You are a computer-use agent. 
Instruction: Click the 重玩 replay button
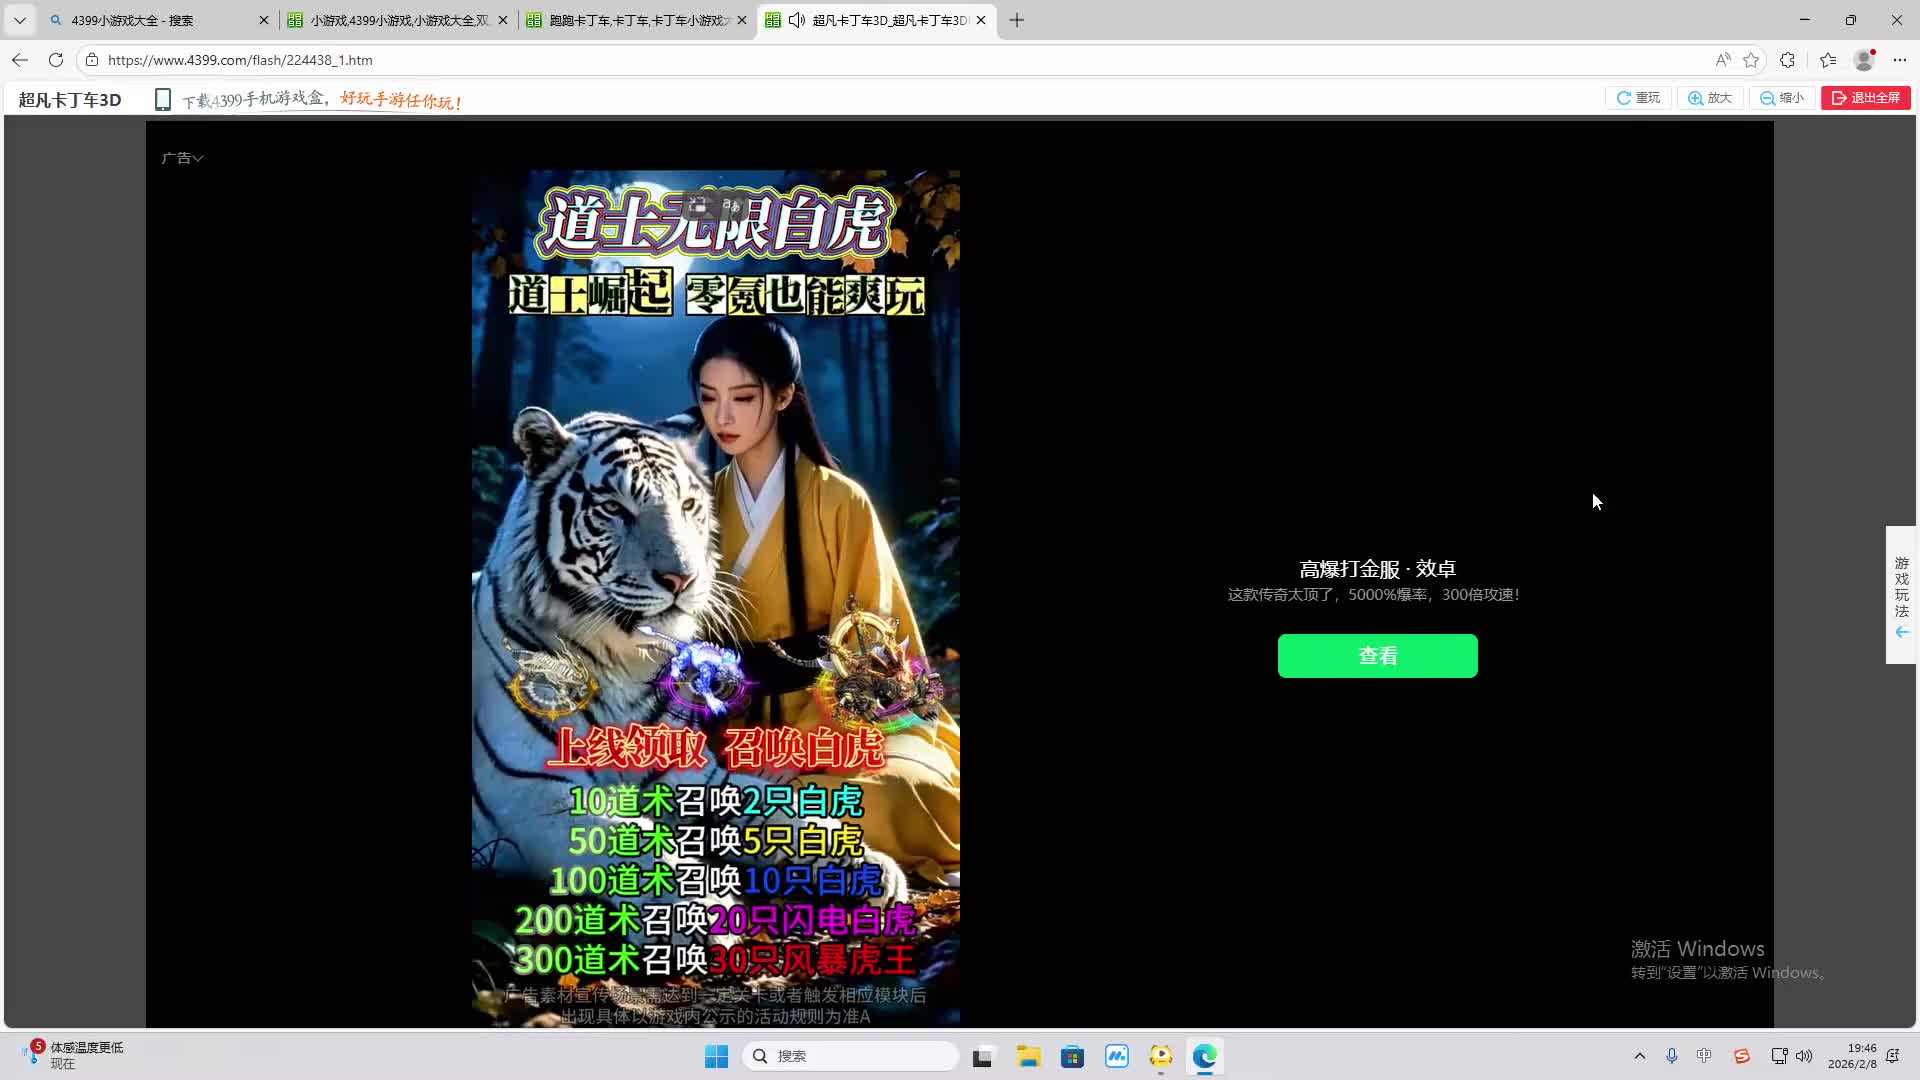[x=1638, y=98]
